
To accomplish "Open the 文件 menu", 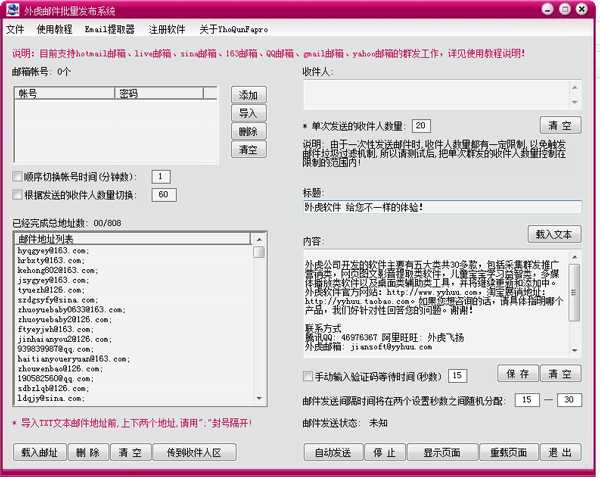I will (x=15, y=29).
